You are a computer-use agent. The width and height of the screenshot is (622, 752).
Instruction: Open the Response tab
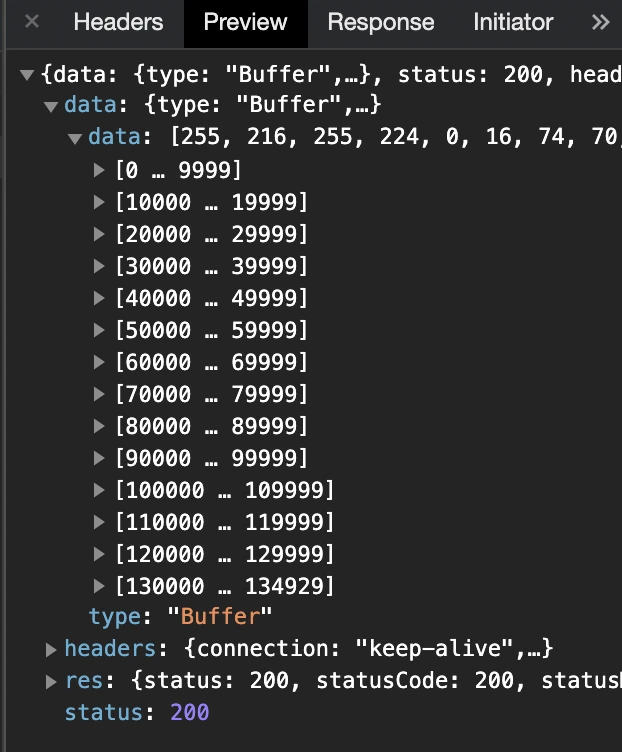point(380,22)
